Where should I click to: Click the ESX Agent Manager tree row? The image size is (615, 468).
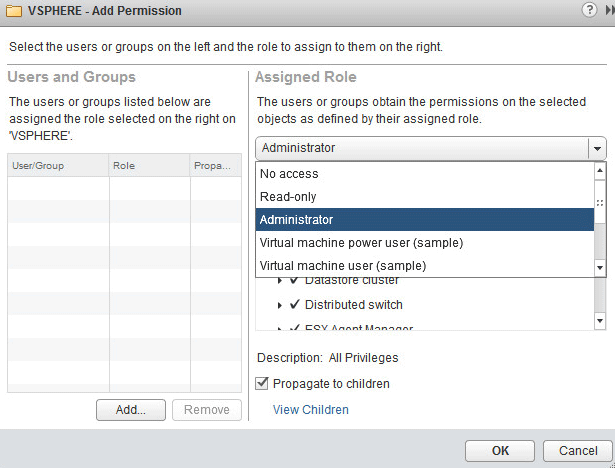(425, 327)
